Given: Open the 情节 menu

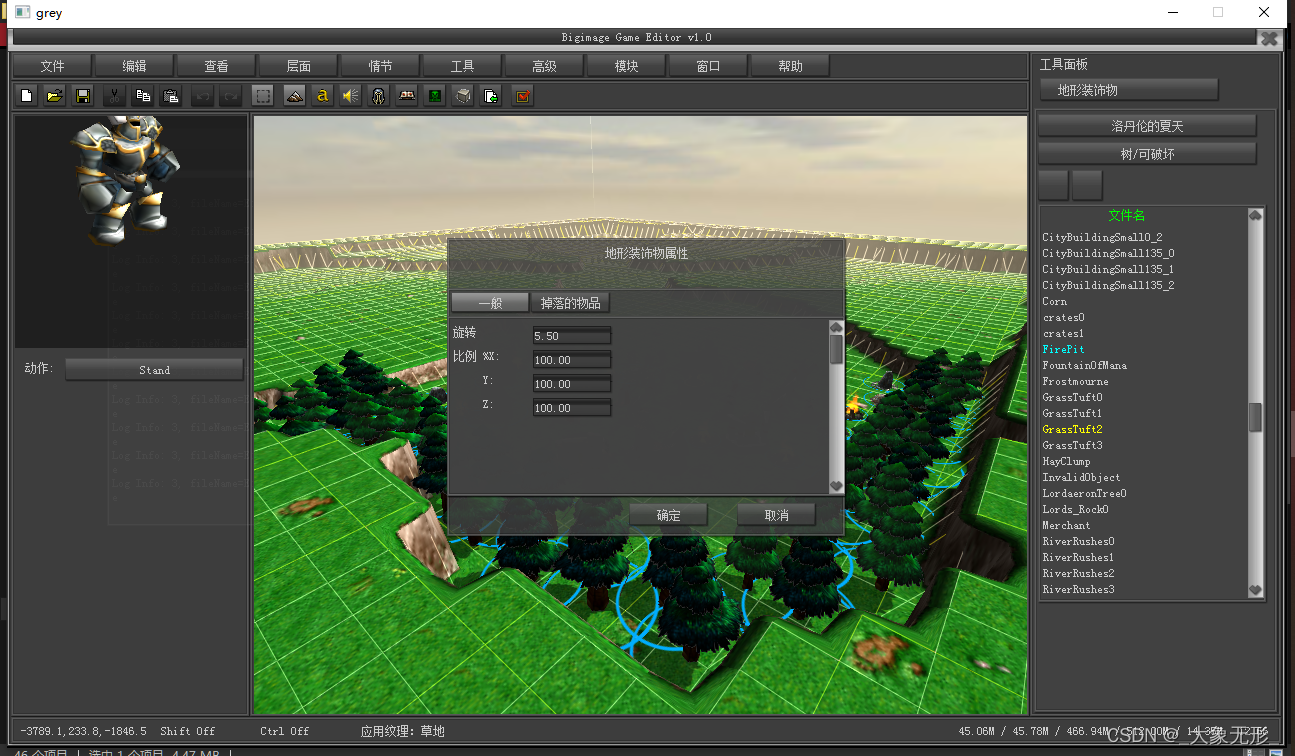Looking at the screenshot, I should 380,66.
